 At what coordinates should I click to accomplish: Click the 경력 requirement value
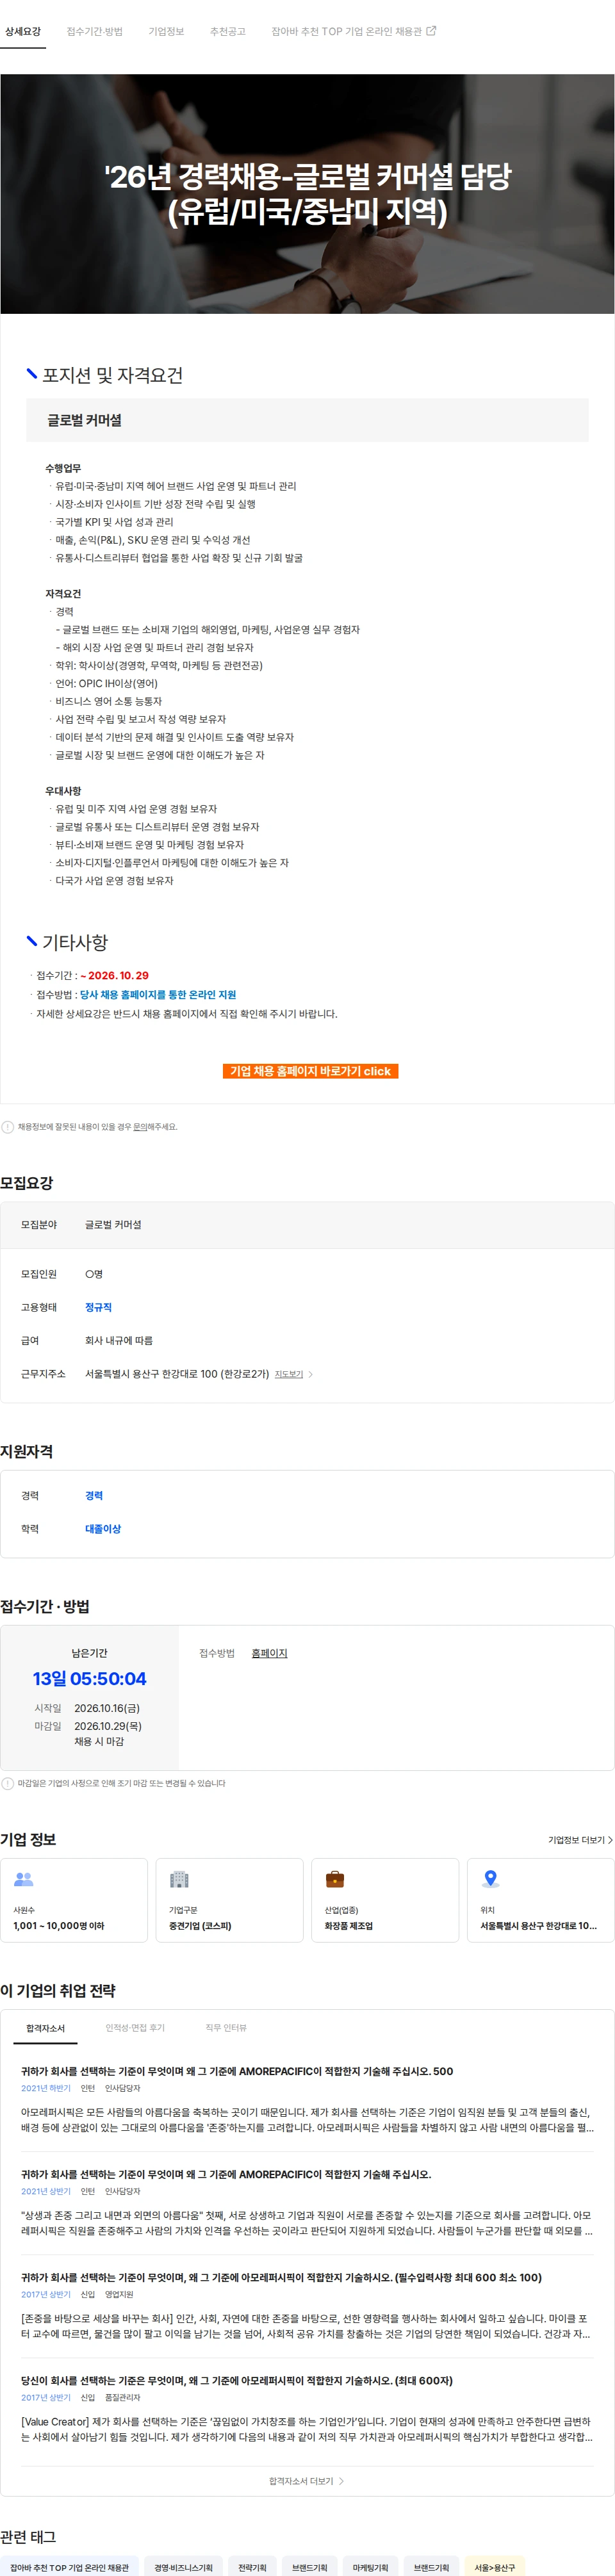(94, 1495)
